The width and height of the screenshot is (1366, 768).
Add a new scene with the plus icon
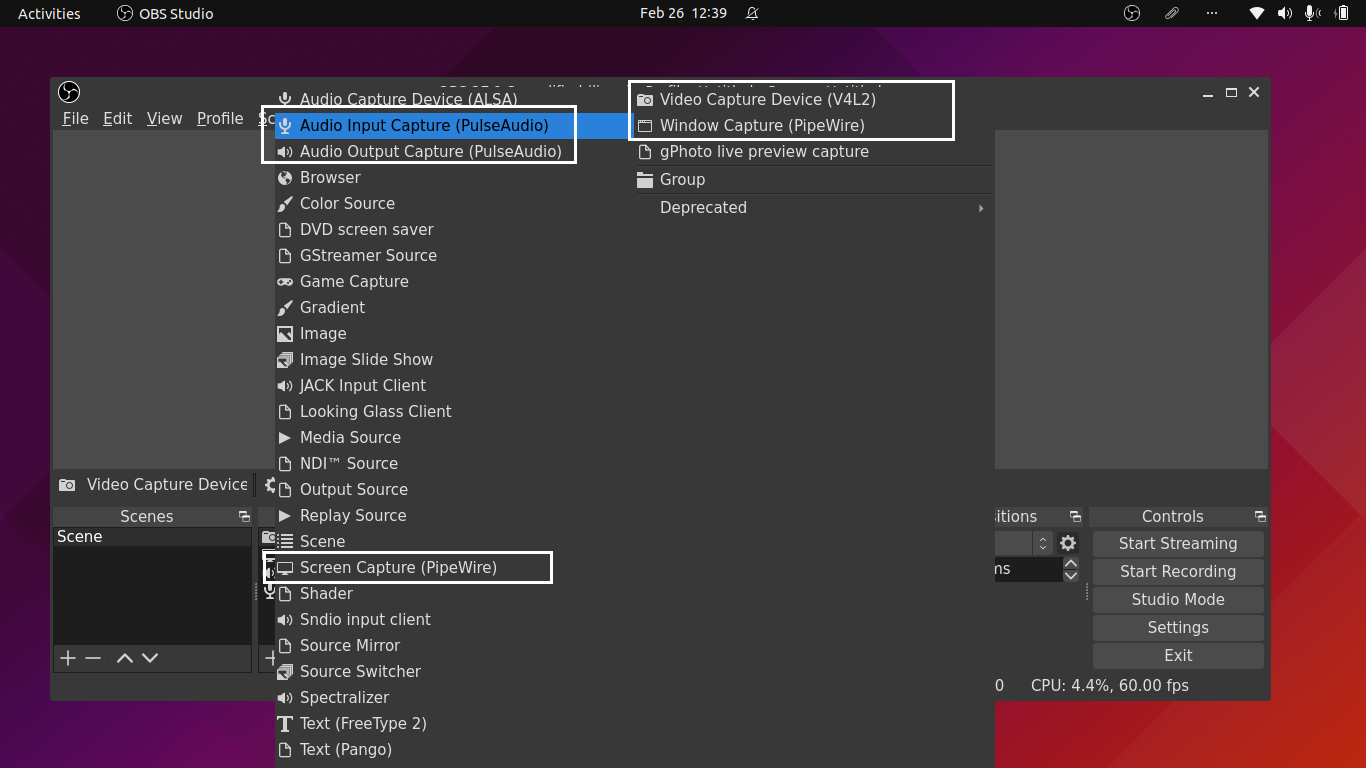[x=68, y=658]
